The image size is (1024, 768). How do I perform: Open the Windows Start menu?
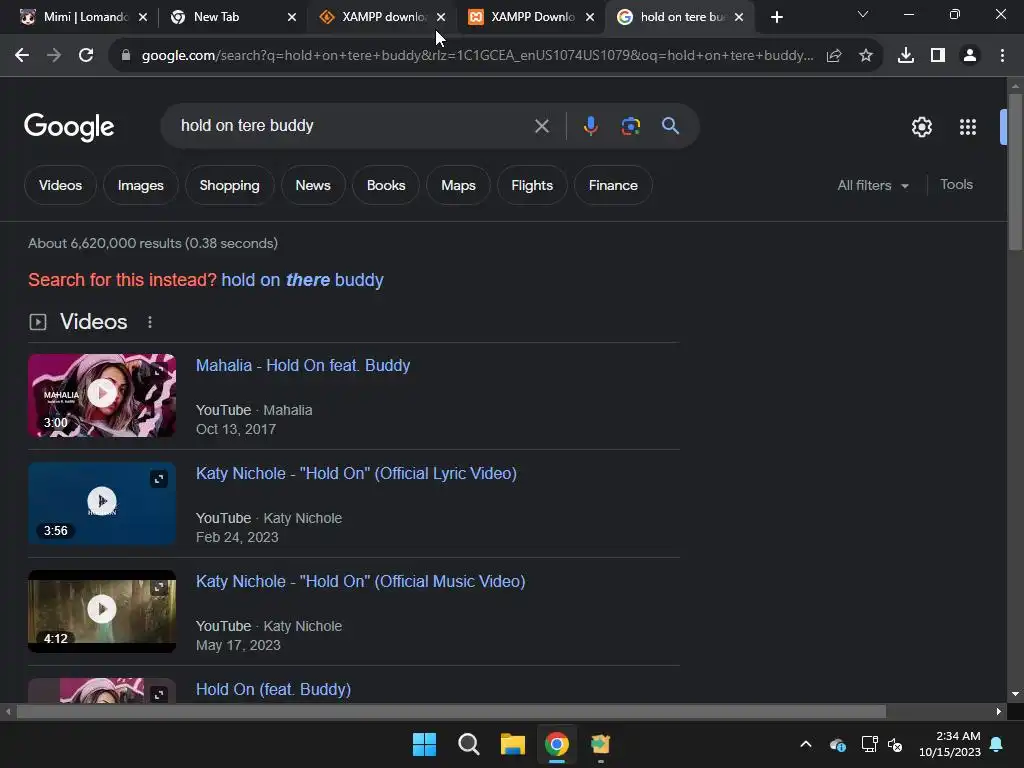[x=424, y=744]
